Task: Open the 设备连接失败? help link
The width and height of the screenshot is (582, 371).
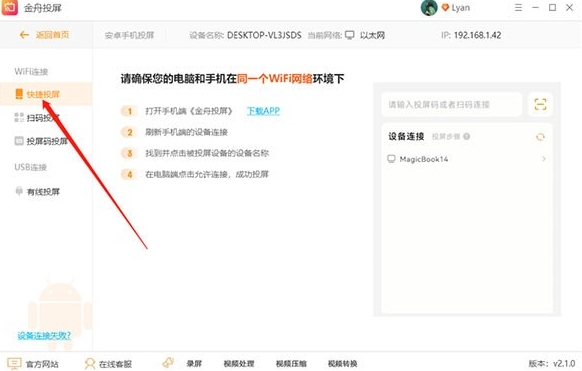Action: coord(44,335)
